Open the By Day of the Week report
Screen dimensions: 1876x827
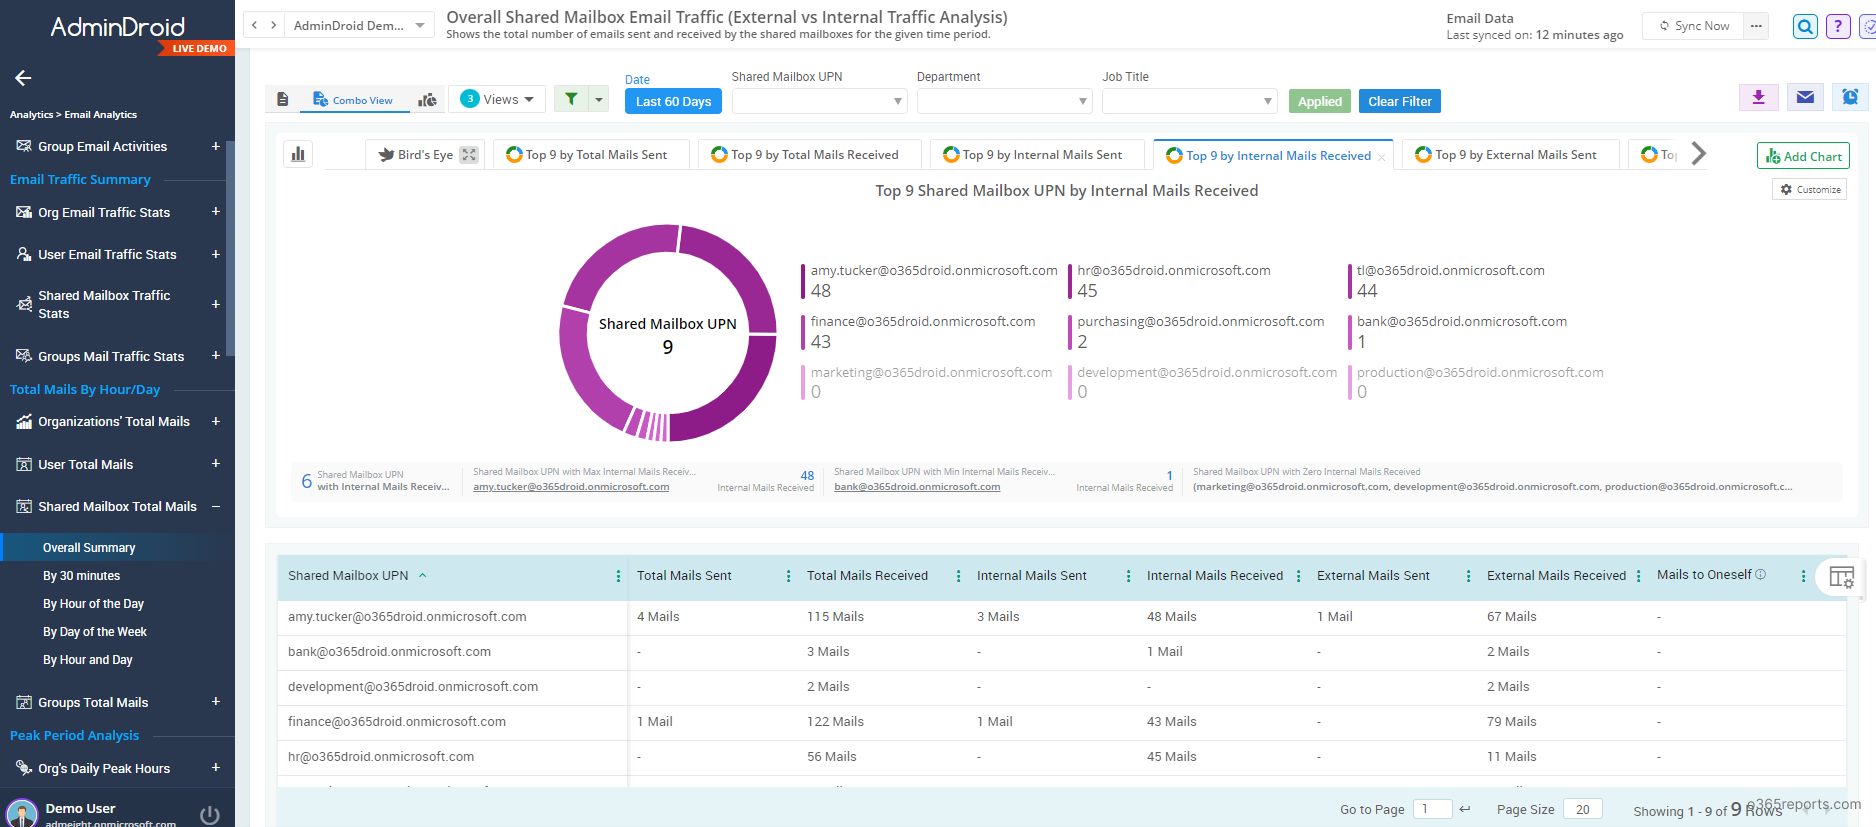(94, 632)
